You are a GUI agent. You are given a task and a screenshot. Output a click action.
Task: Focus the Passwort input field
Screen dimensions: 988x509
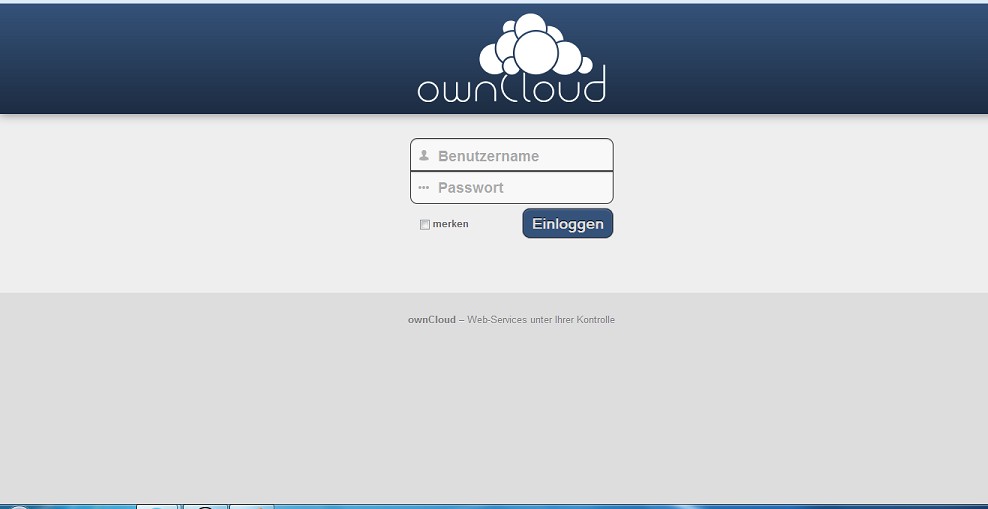pyautogui.click(x=512, y=188)
